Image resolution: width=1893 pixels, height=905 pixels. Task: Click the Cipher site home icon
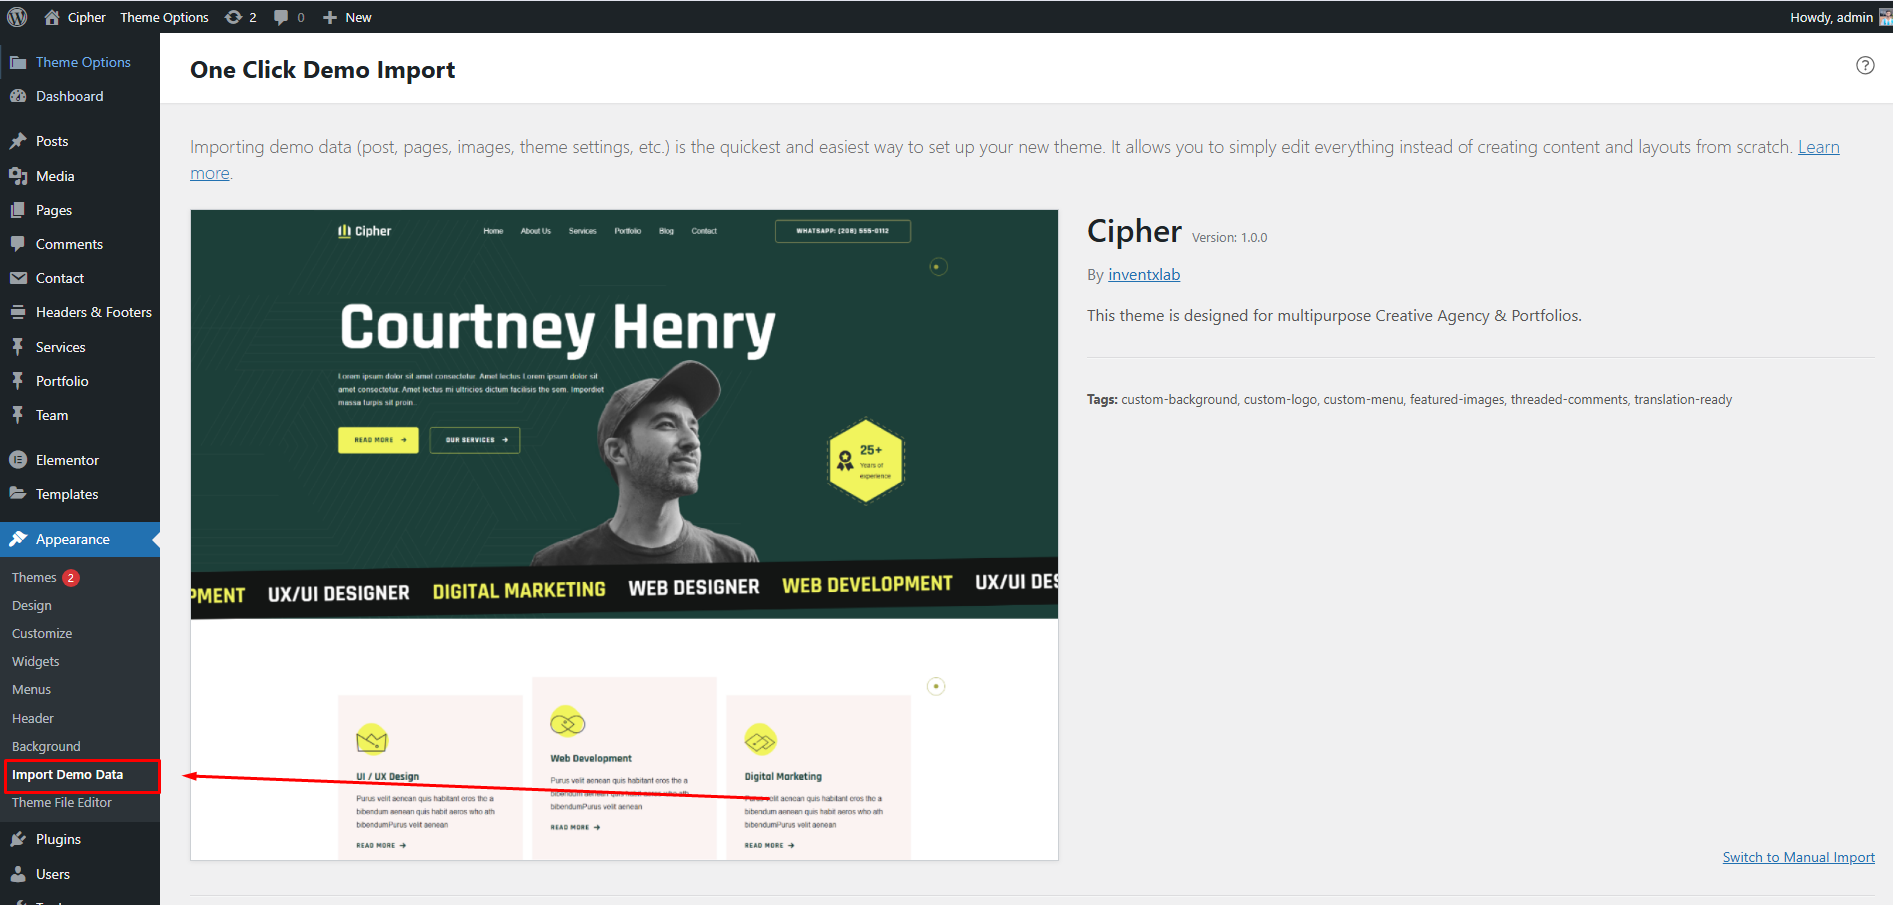52,17
